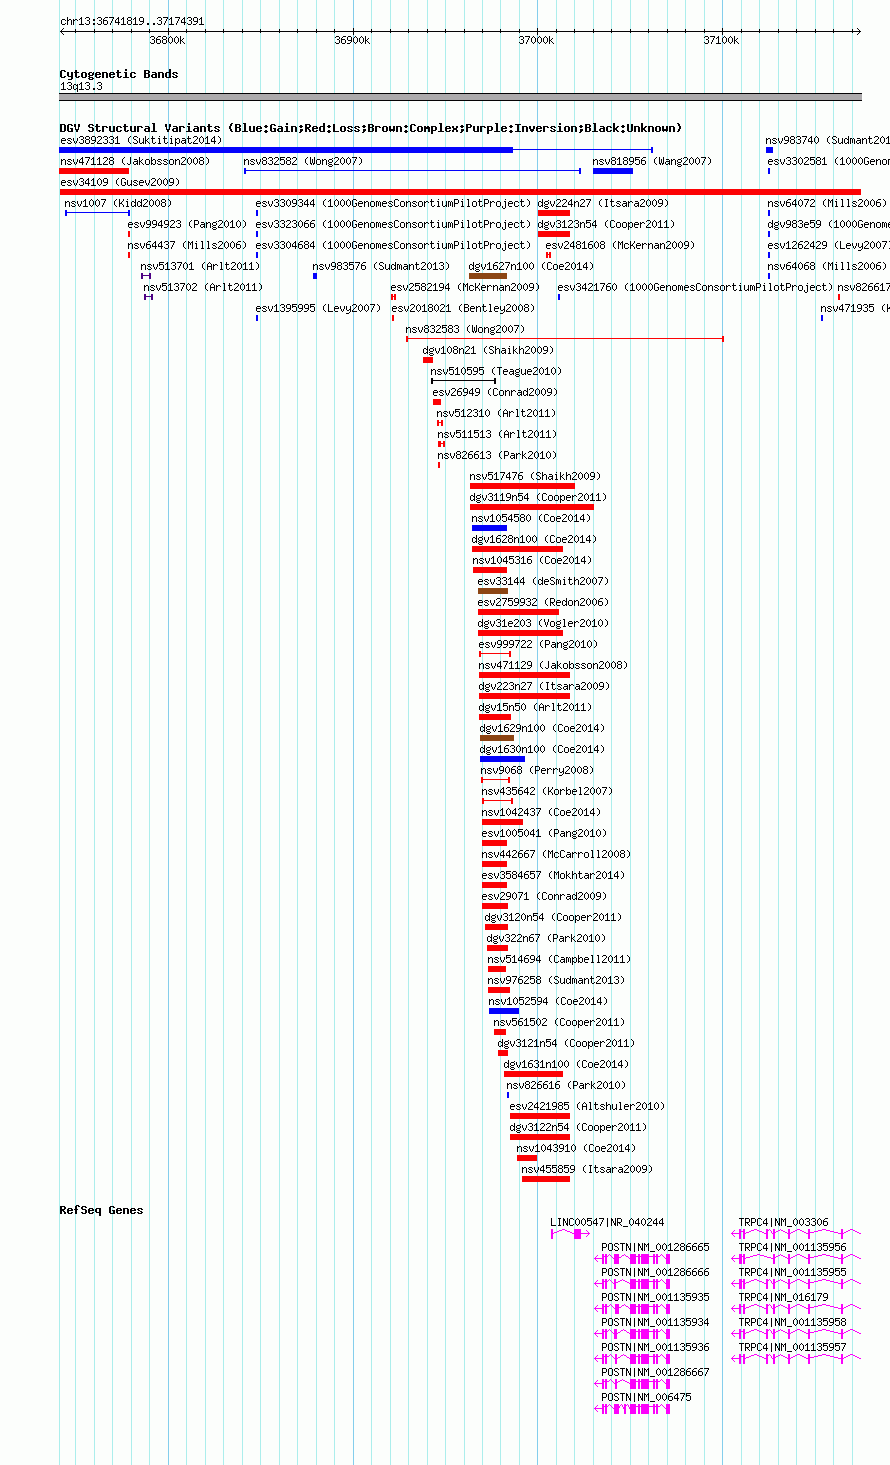Click nsv513701 (Arlt2011) label
This screenshot has width=890, height=1465.
click(200, 267)
